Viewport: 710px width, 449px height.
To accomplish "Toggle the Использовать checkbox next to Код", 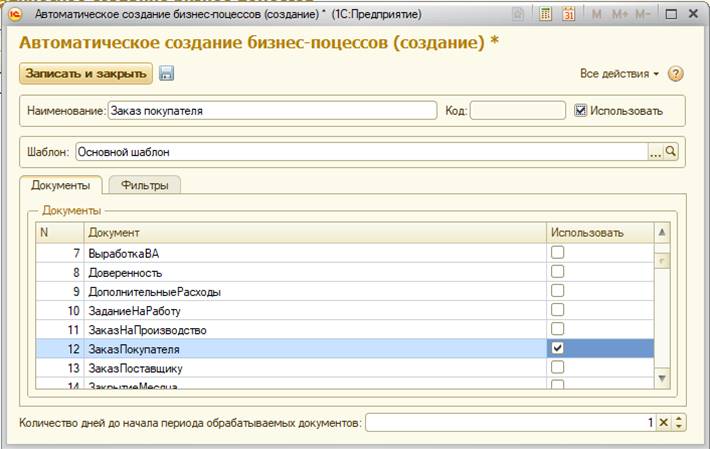I will click(x=580, y=110).
